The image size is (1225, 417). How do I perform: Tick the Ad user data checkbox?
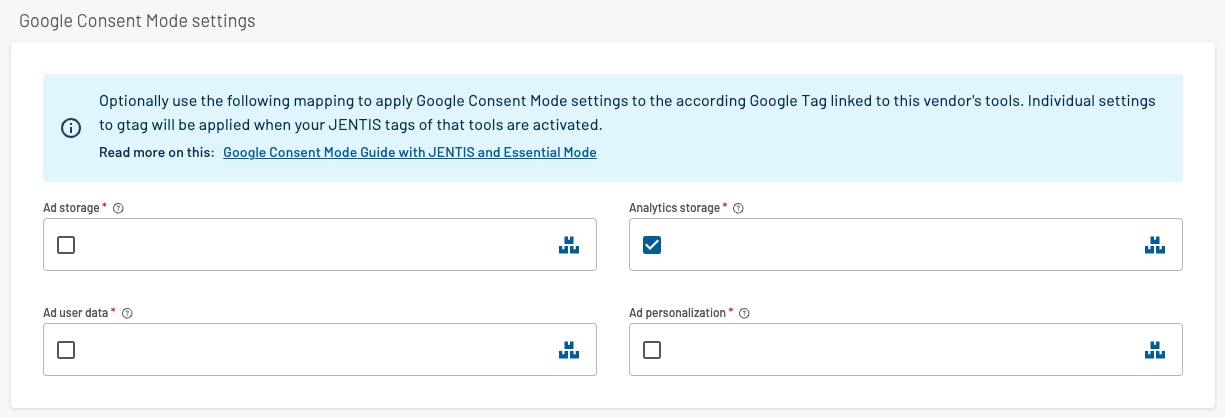pyautogui.click(x=66, y=350)
